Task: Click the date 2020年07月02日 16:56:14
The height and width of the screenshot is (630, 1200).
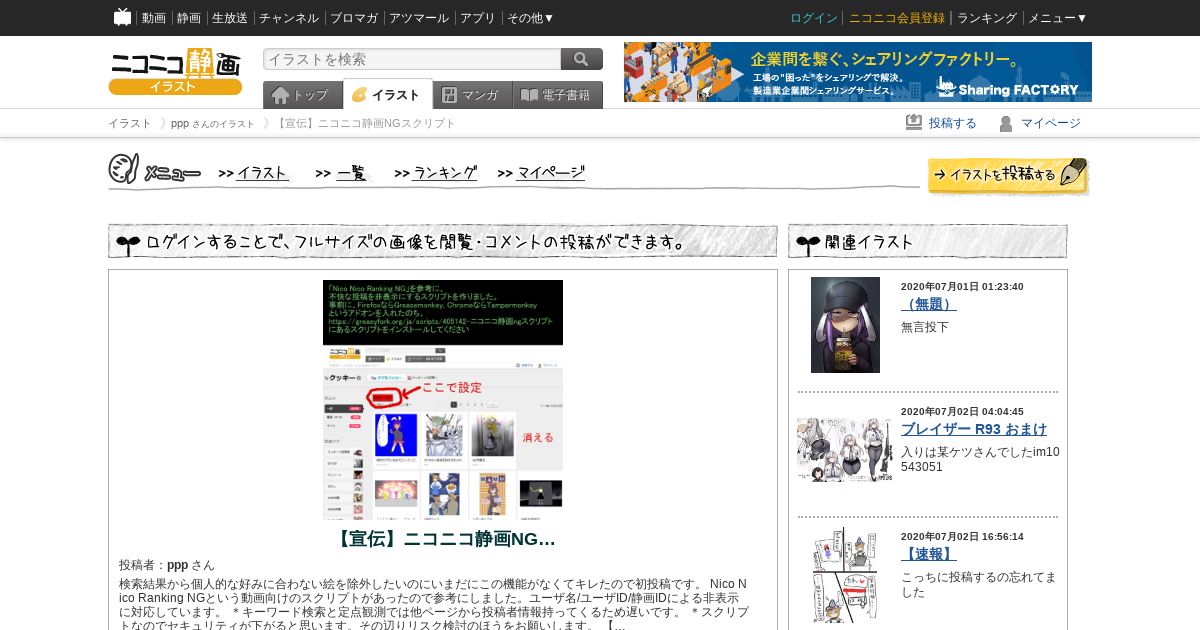Action: click(x=962, y=537)
